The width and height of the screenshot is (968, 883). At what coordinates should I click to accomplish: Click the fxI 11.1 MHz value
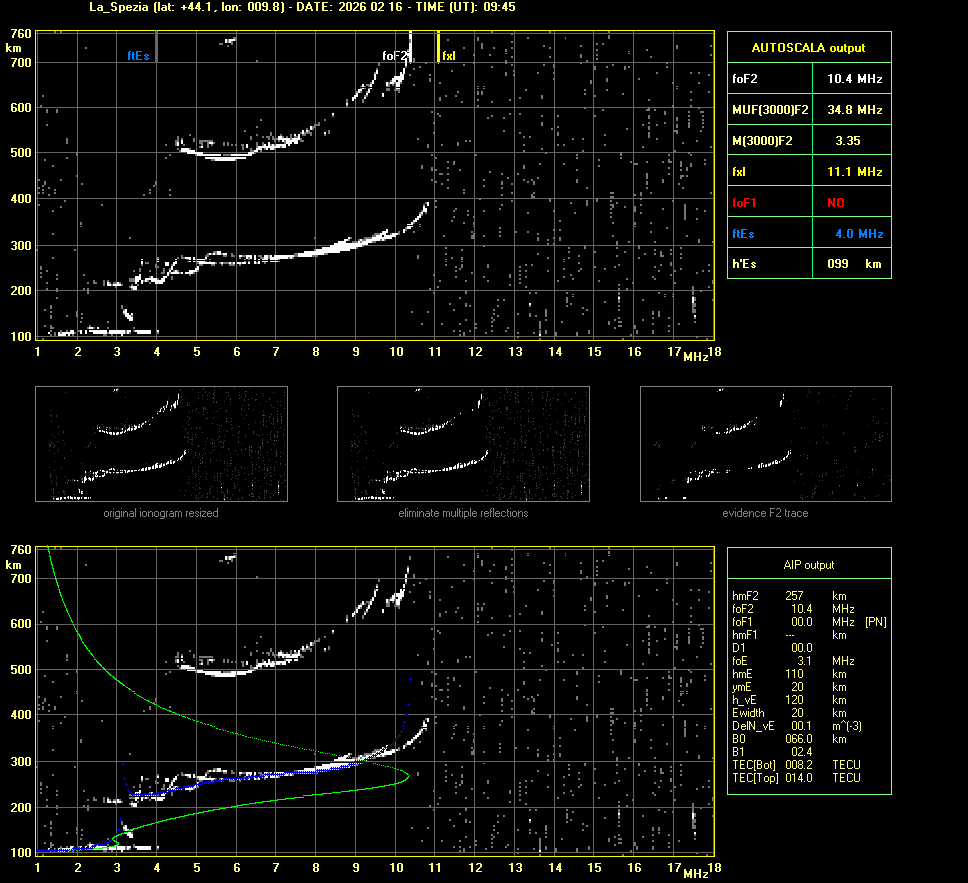(x=854, y=172)
